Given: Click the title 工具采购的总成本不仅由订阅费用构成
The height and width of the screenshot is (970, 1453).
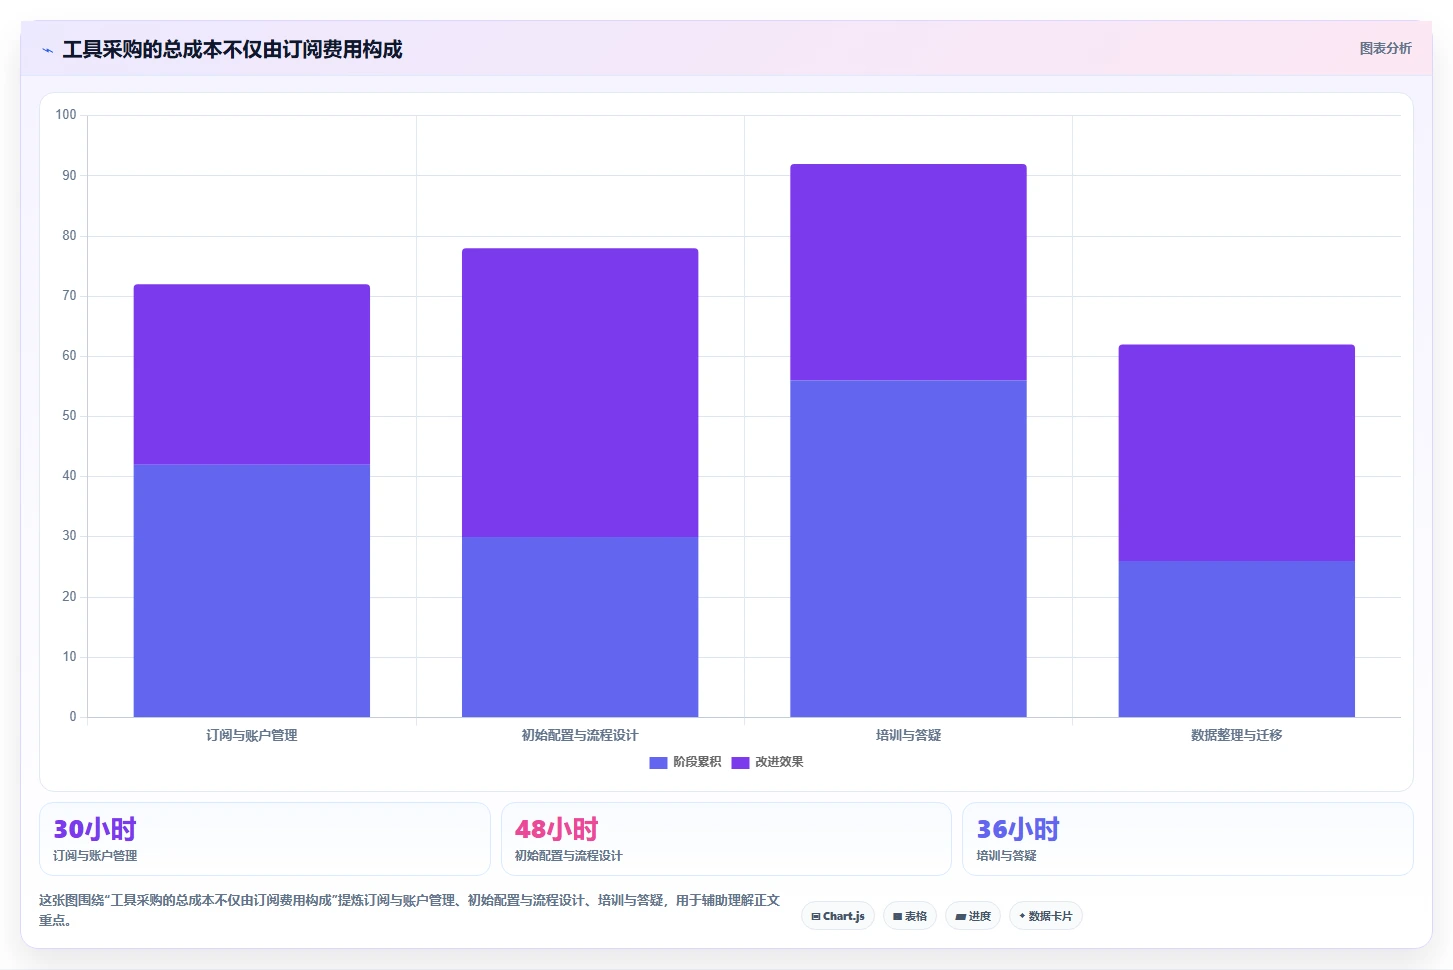Looking at the screenshot, I should pos(232,49).
